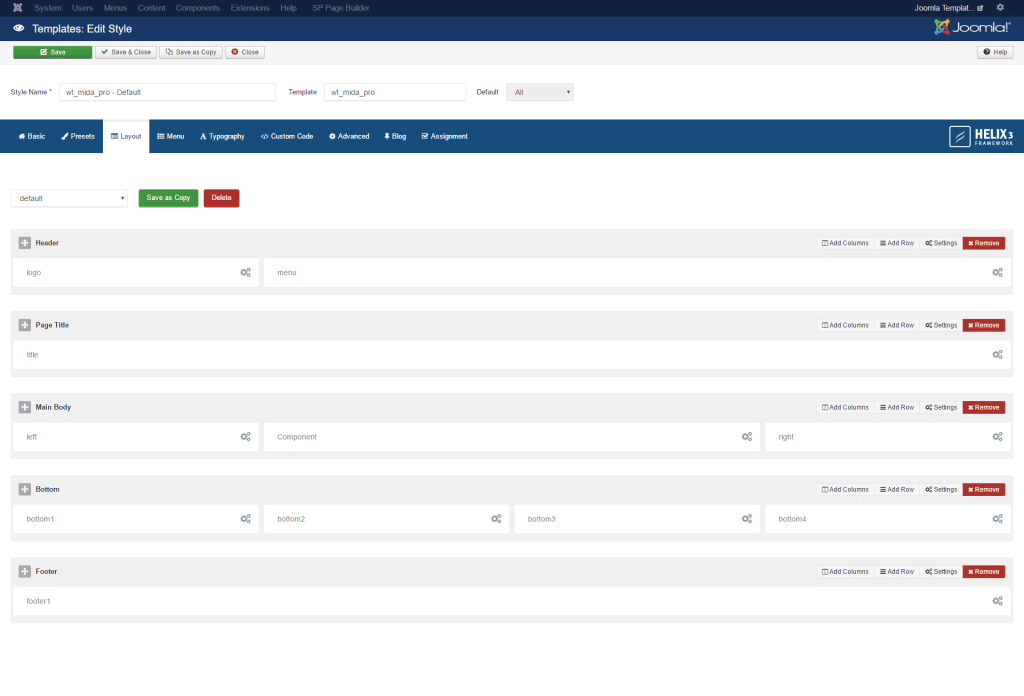Screen dimensions: 1024x696
Task: Open footer1 column settings
Action: tap(997, 600)
